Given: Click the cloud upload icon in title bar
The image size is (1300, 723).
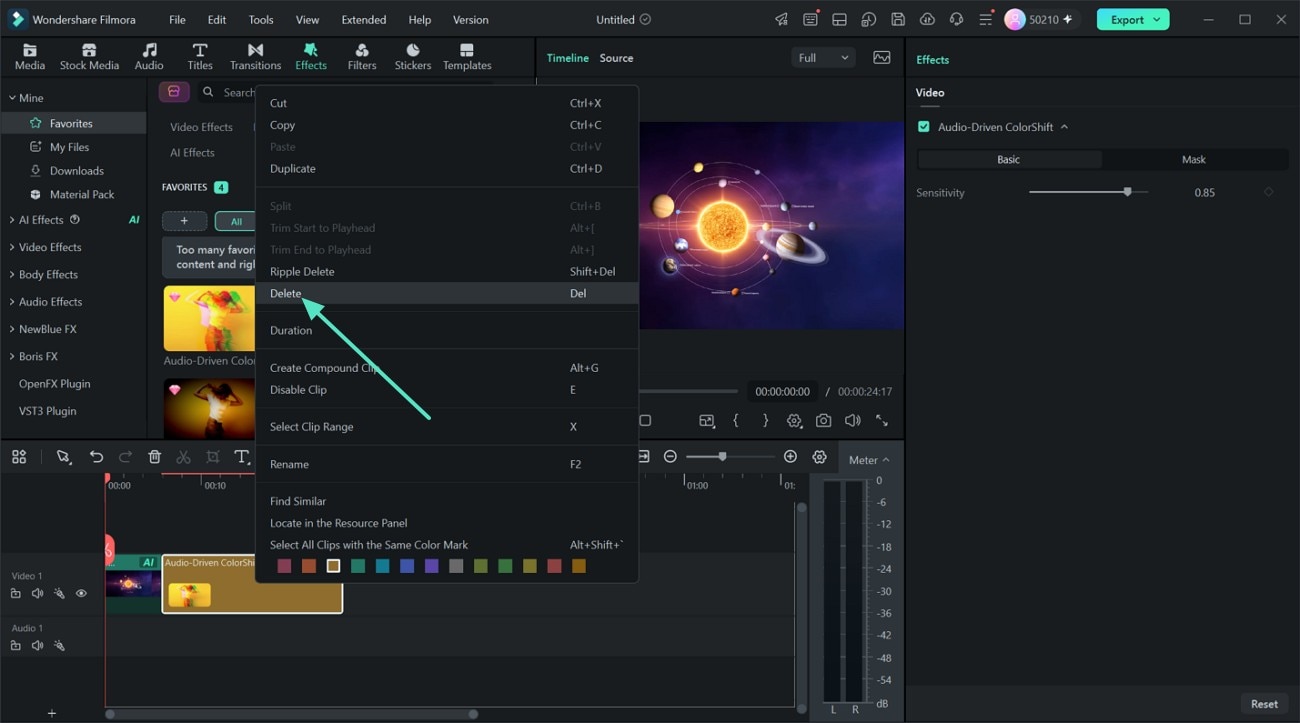Looking at the screenshot, I should point(927,19).
